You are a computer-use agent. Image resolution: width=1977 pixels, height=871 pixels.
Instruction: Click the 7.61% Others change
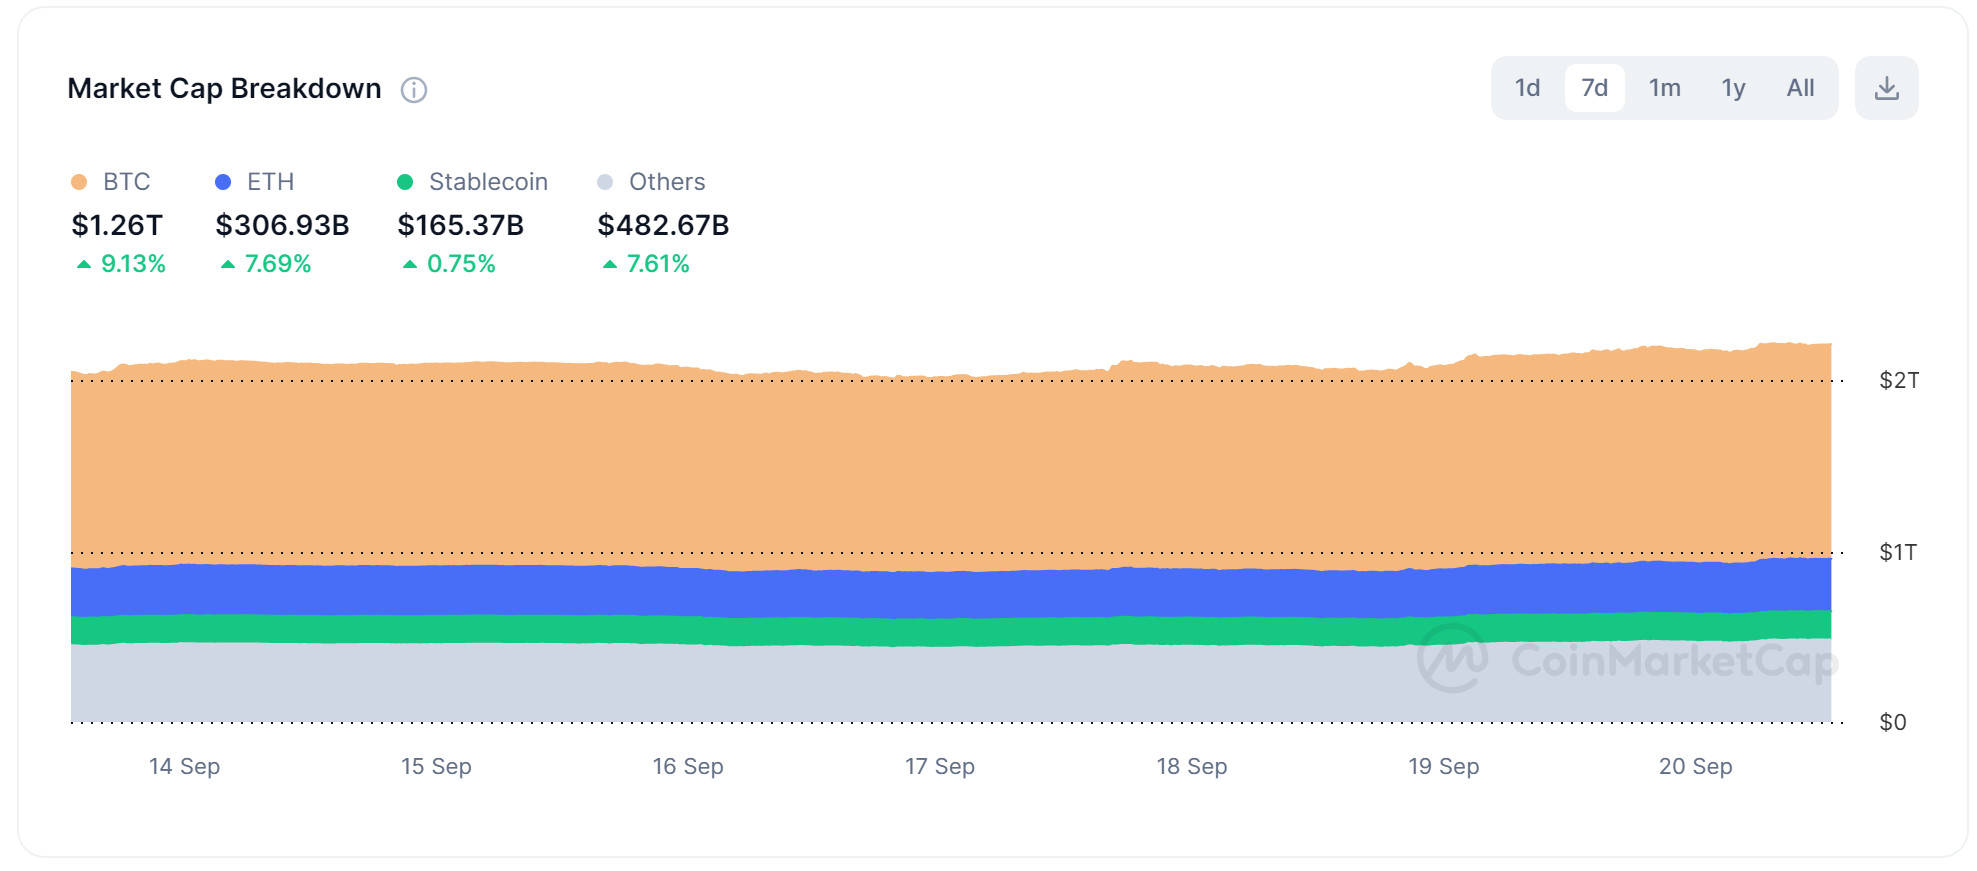click(x=646, y=264)
